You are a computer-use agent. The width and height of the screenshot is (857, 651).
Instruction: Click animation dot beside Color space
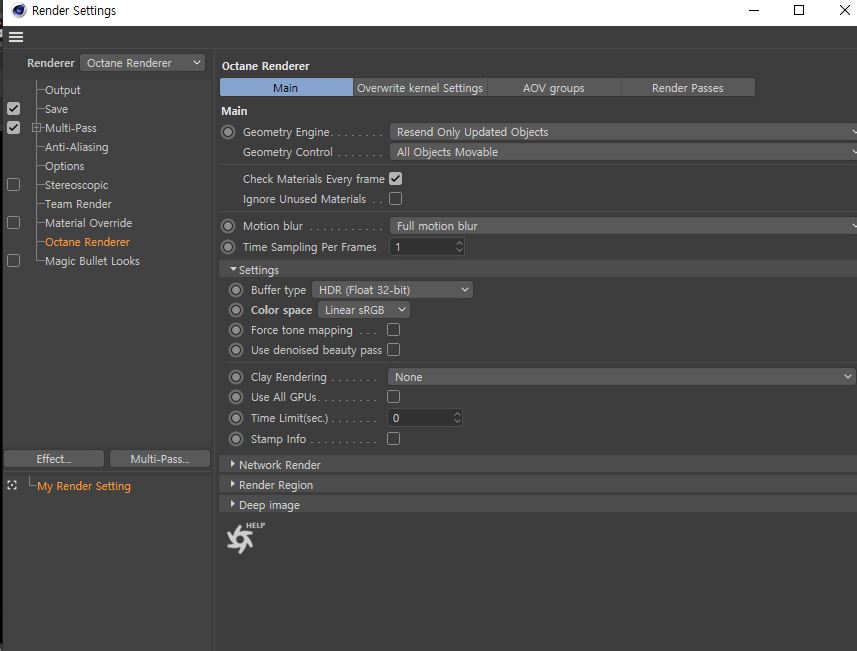click(x=236, y=310)
